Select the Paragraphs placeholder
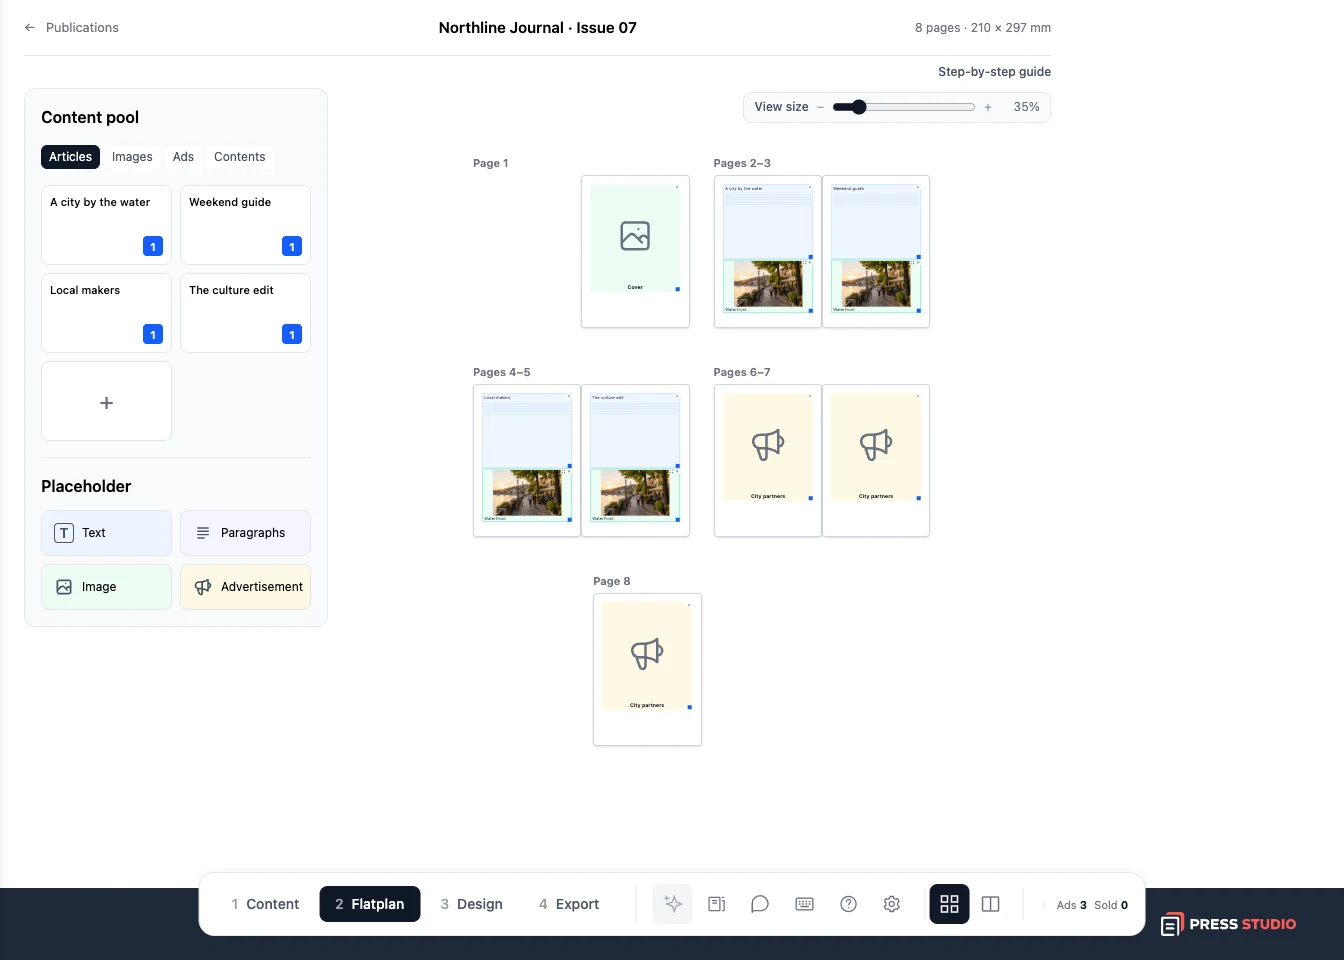1344x960 pixels. (245, 533)
